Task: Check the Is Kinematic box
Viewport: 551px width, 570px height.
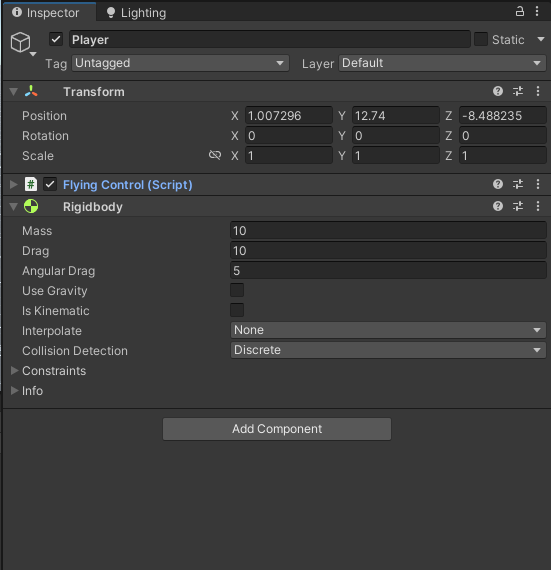Action: 237,310
